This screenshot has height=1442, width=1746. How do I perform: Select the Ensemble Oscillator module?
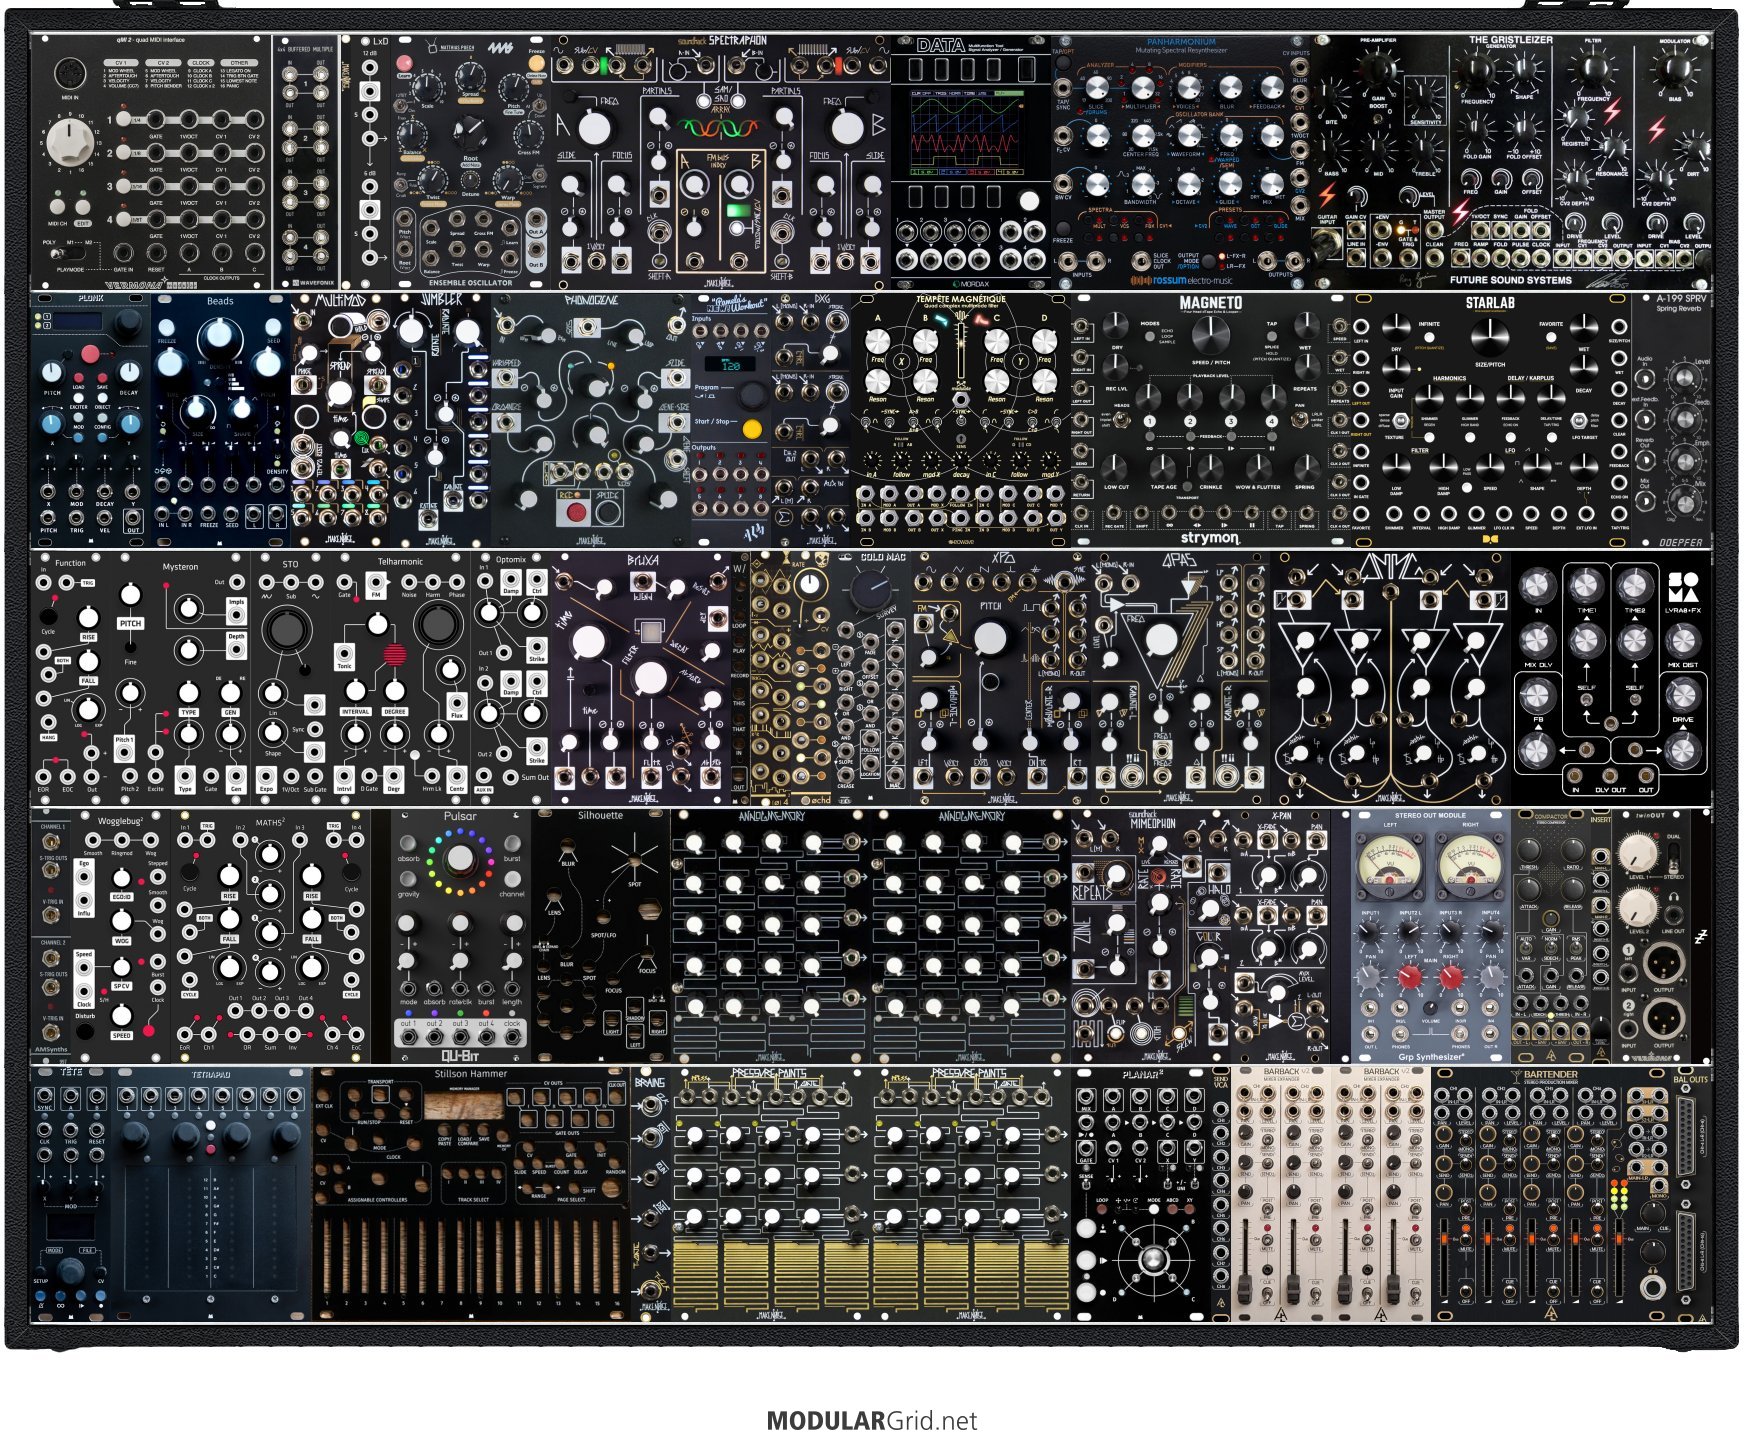(470, 162)
